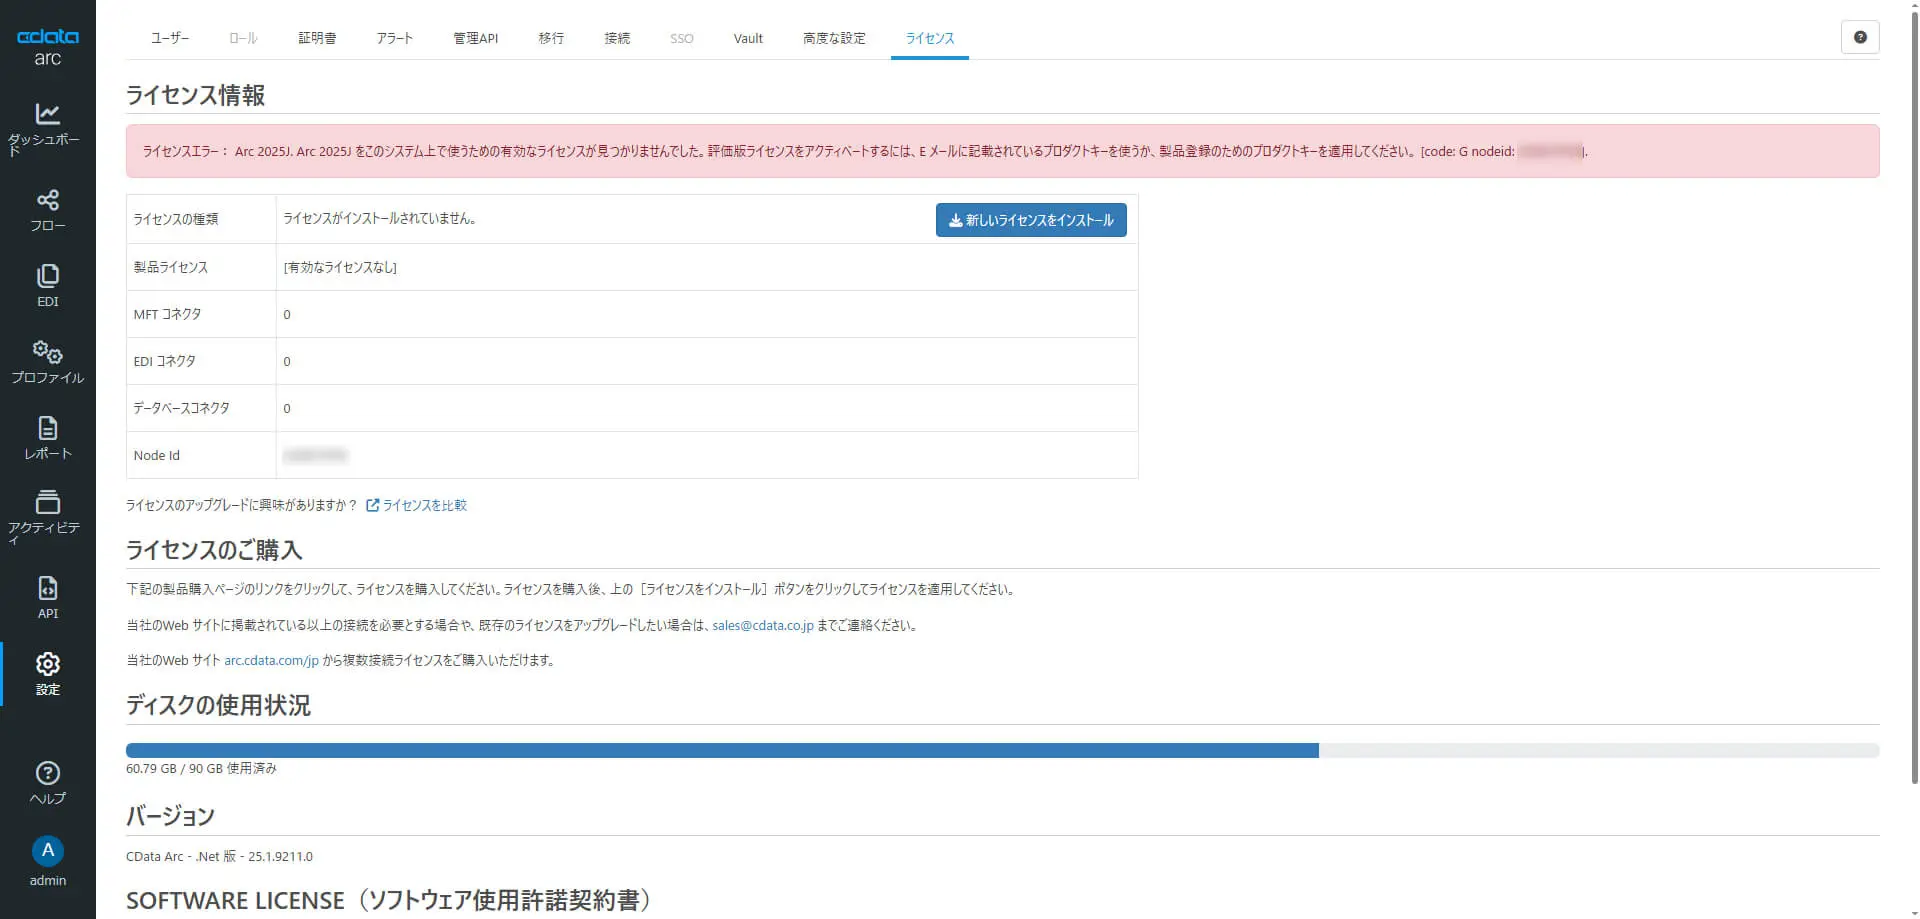Switch to the Vault tab
This screenshot has height=919, width=1920.
748,38
